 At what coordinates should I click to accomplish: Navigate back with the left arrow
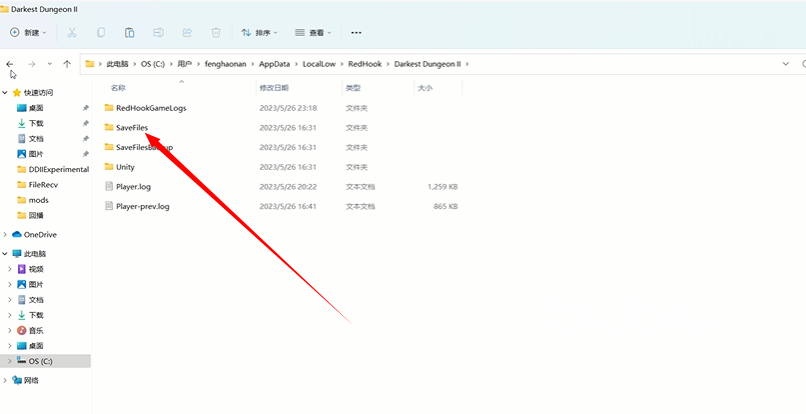tap(10, 64)
